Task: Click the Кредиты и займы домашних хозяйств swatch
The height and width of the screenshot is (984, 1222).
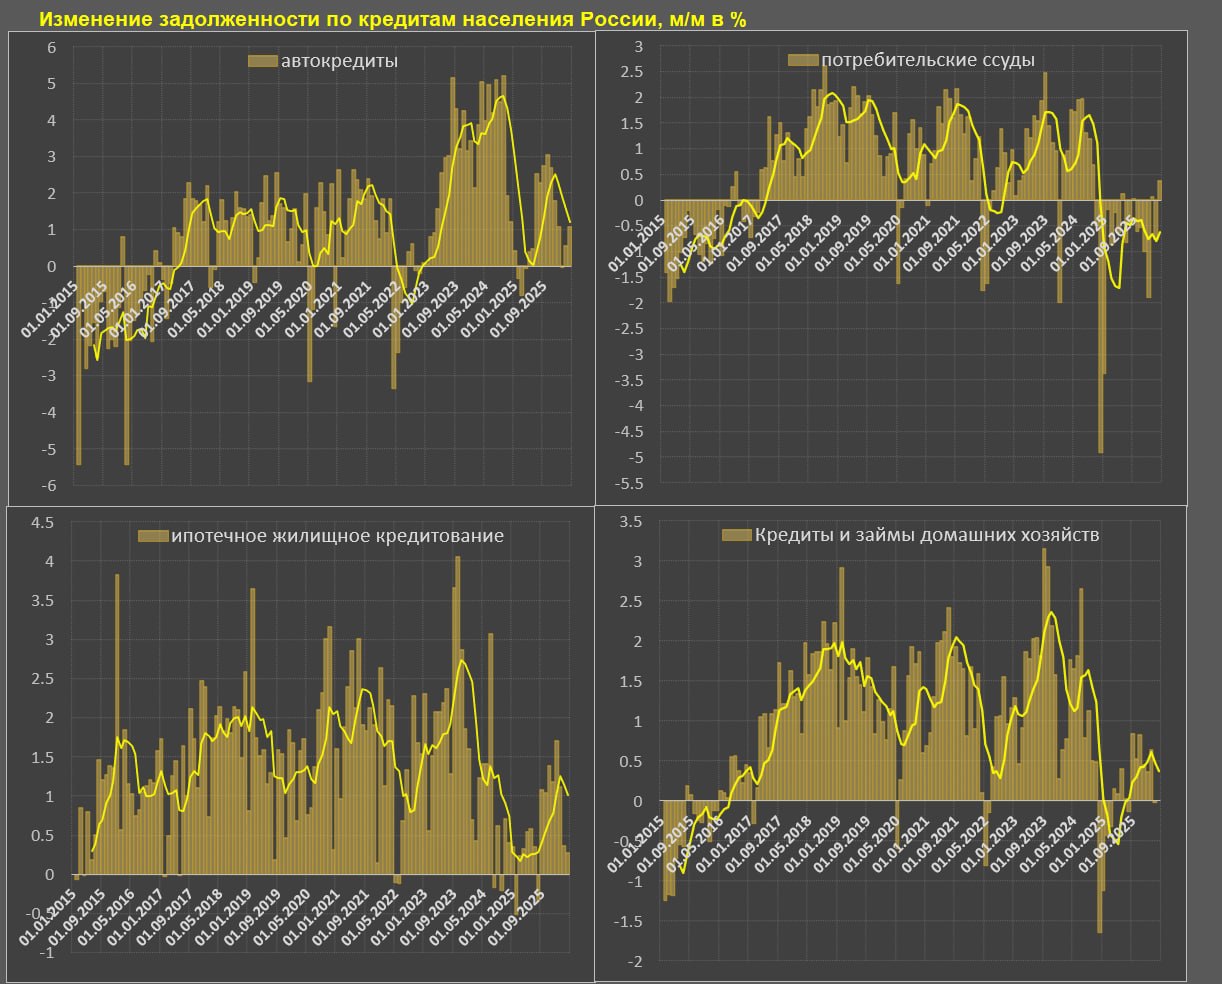Action: (x=736, y=535)
